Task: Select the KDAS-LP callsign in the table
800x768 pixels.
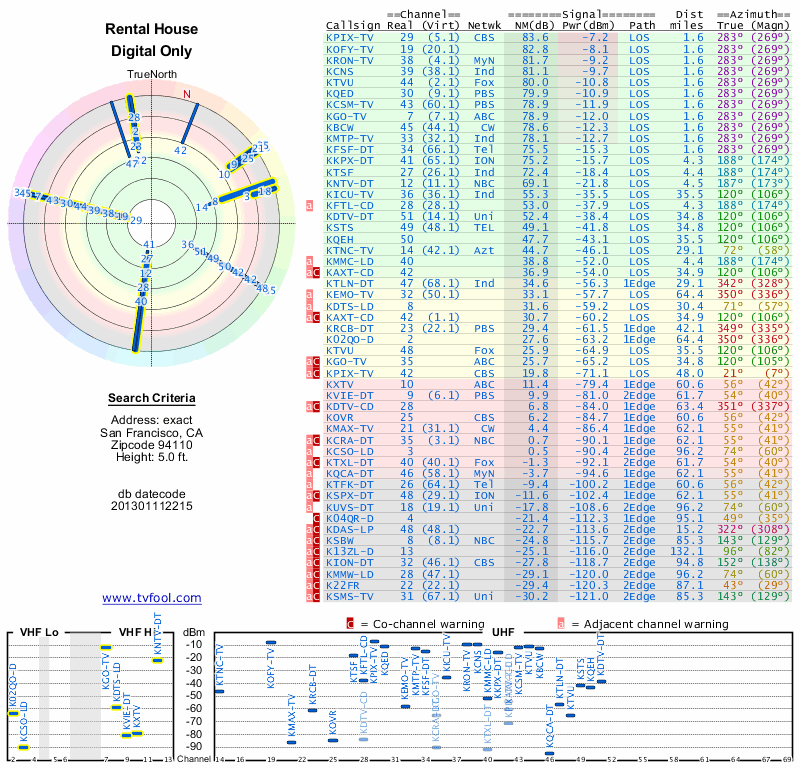Action: [349, 530]
